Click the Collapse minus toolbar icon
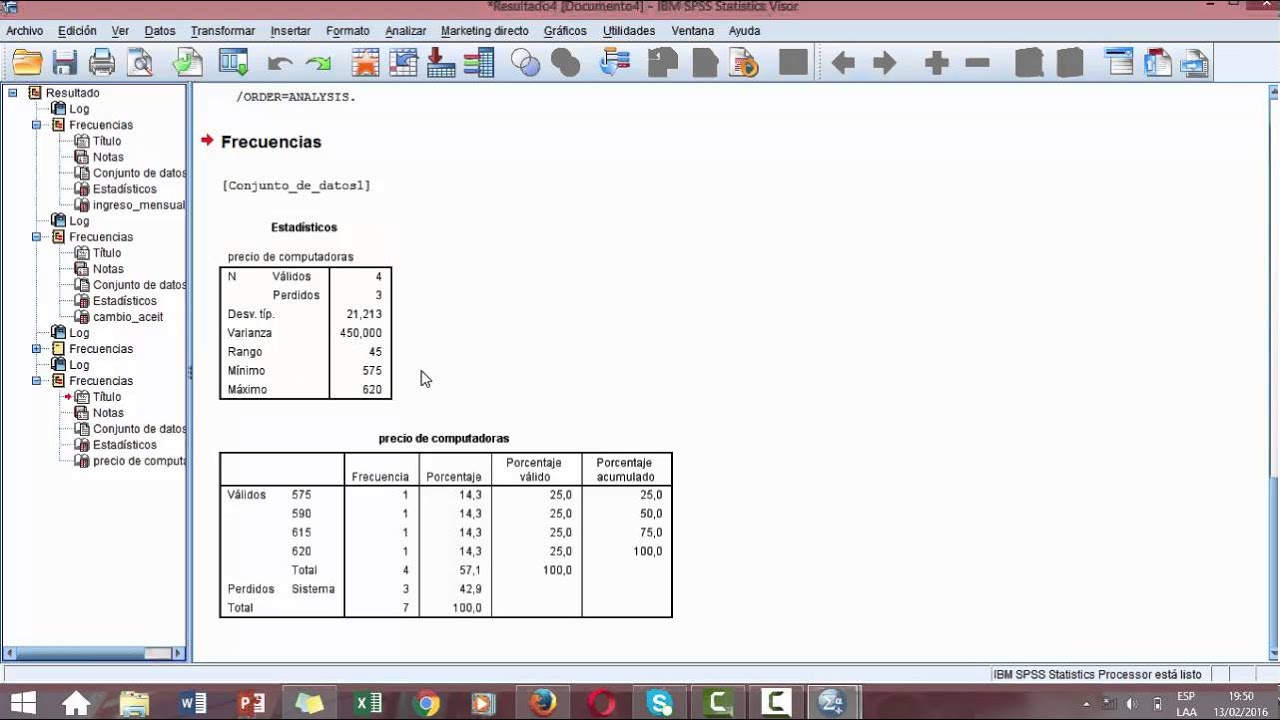 (x=978, y=64)
